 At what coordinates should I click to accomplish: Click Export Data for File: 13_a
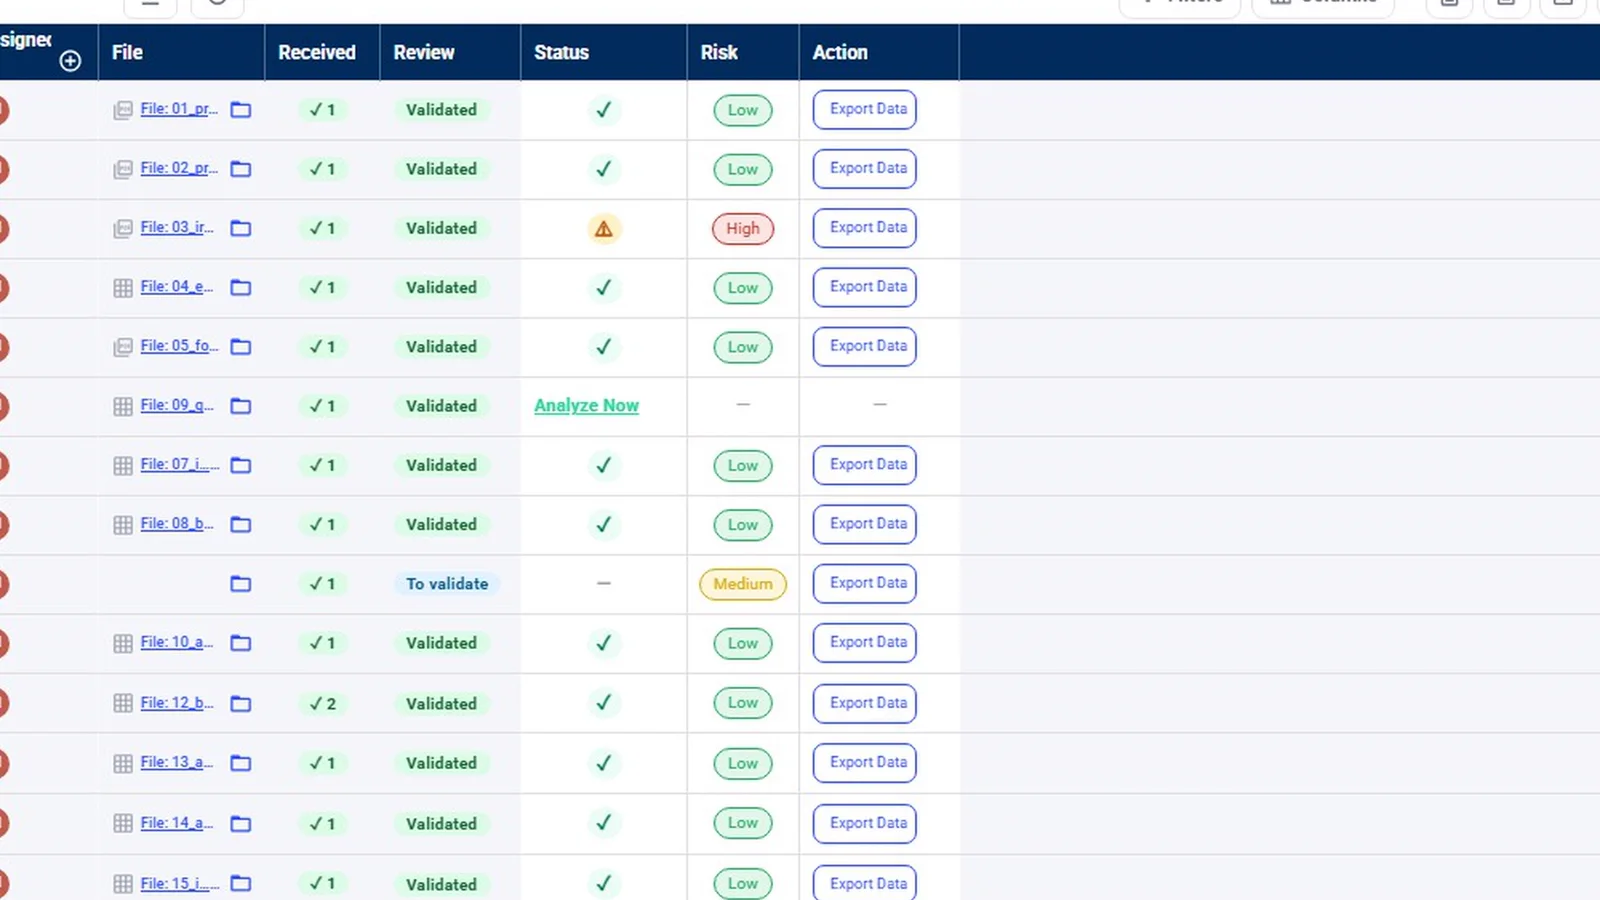(865, 763)
